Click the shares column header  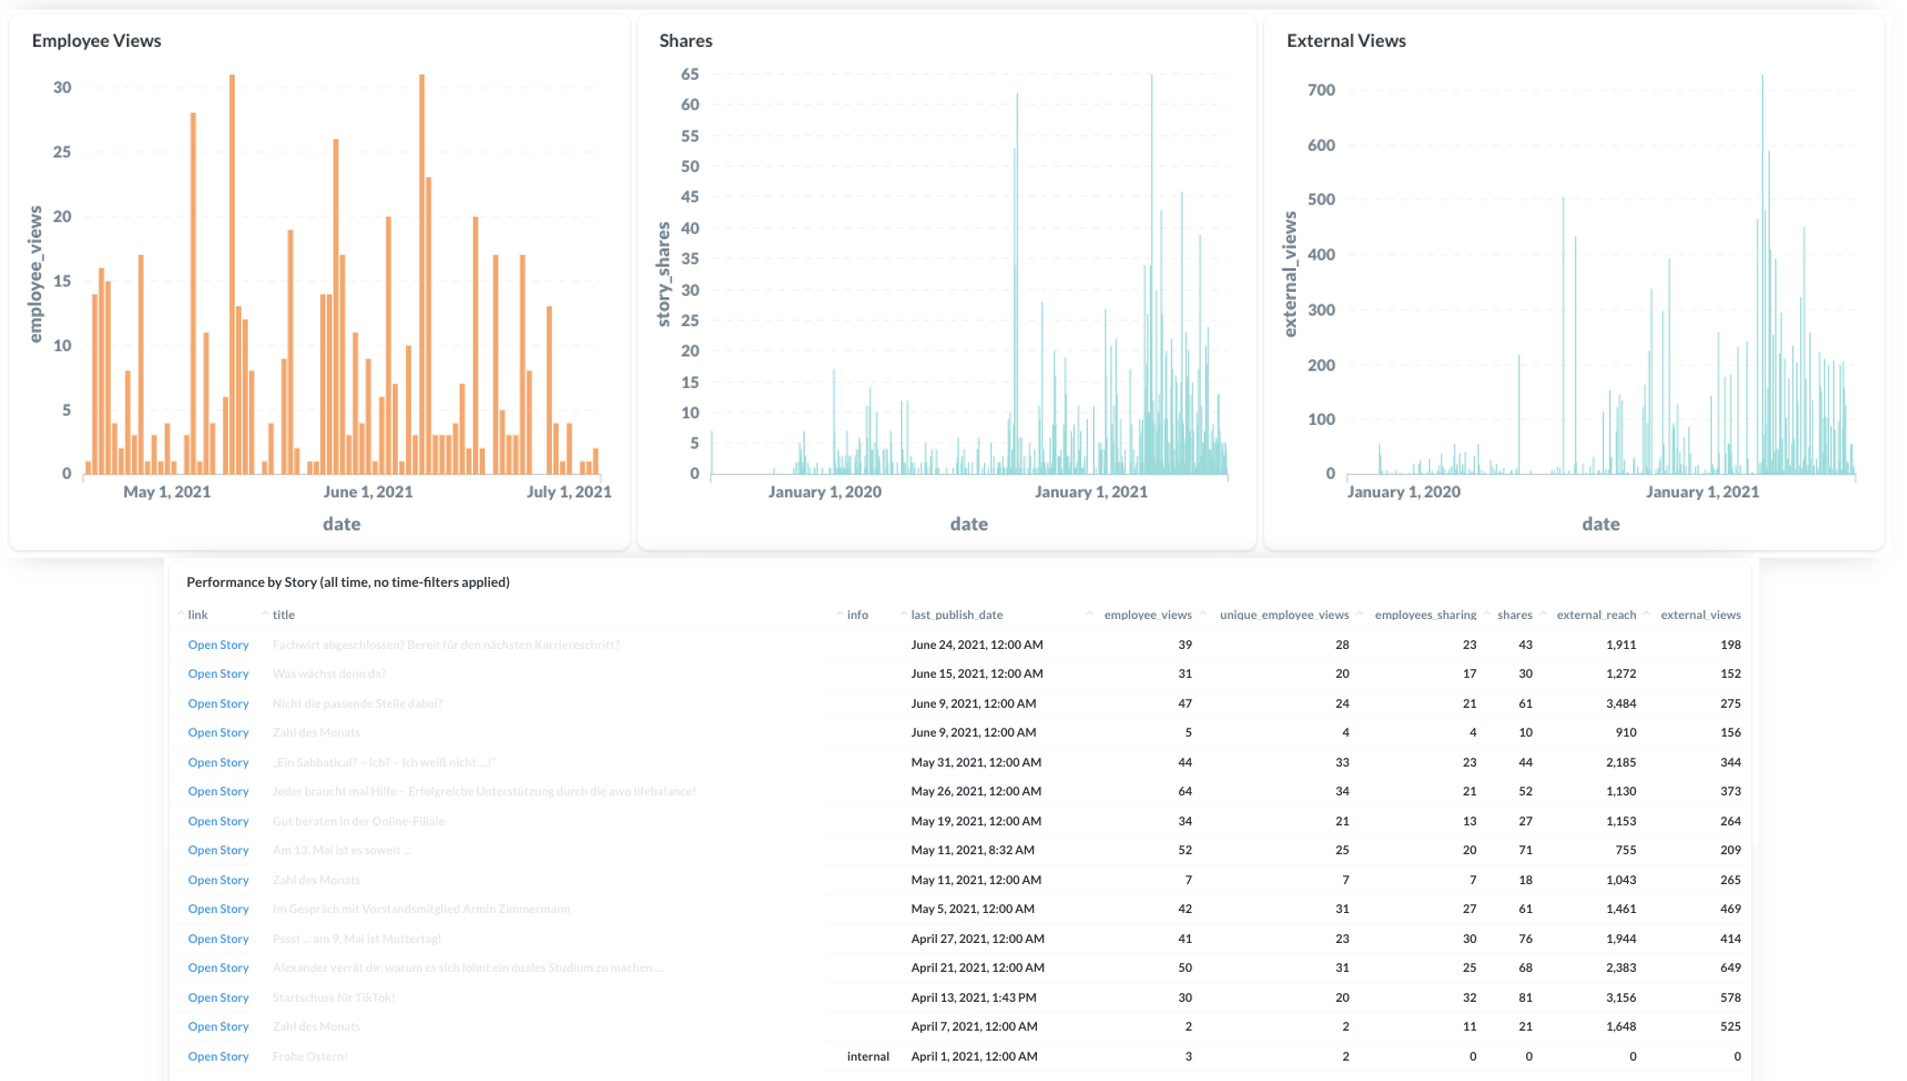[x=1514, y=615]
